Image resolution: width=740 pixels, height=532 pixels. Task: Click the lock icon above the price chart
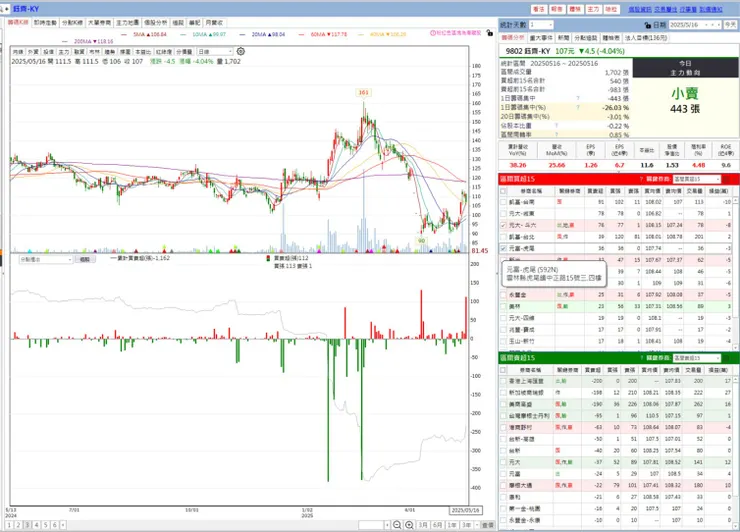489,33
